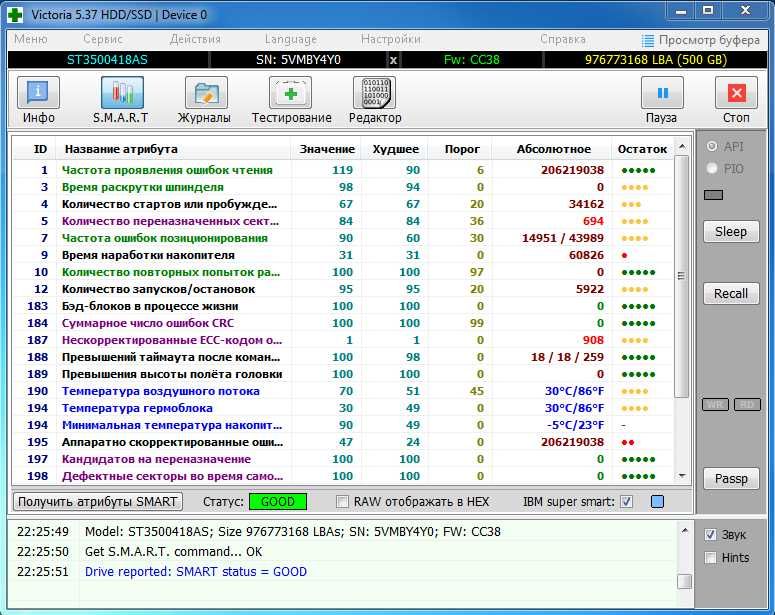Open the Language menu
The width and height of the screenshot is (775, 615).
[290, 40]
